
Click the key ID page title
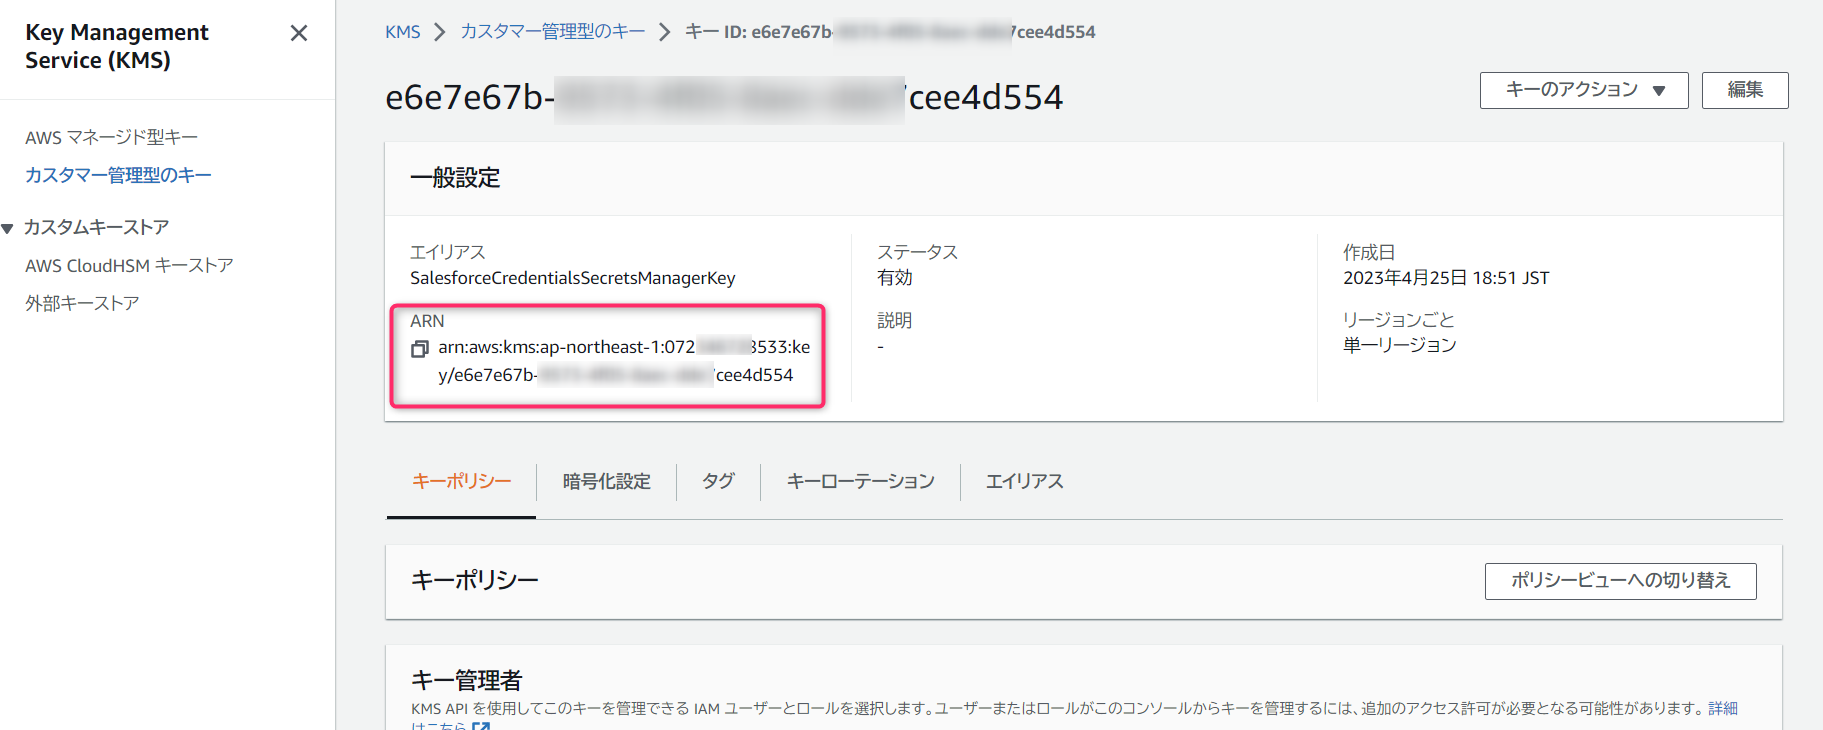pos(724,97)
